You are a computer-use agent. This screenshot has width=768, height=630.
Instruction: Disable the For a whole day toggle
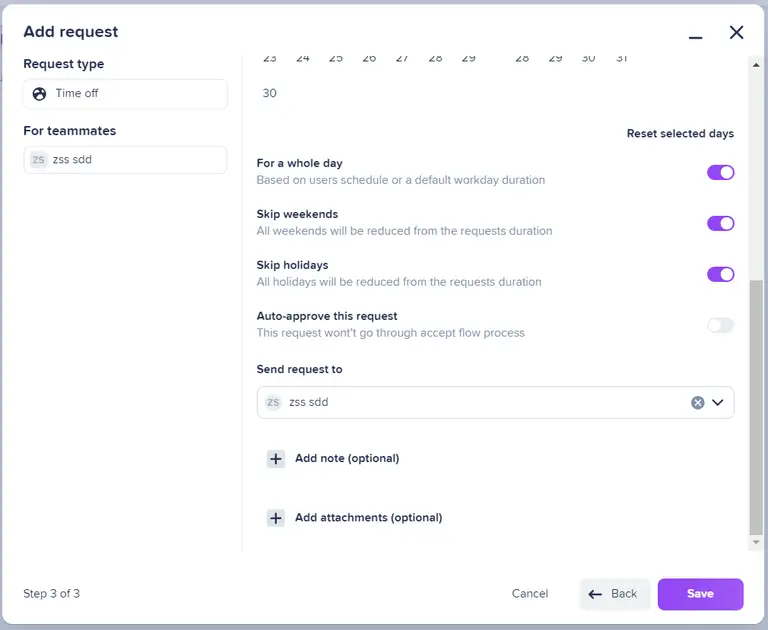720,172
